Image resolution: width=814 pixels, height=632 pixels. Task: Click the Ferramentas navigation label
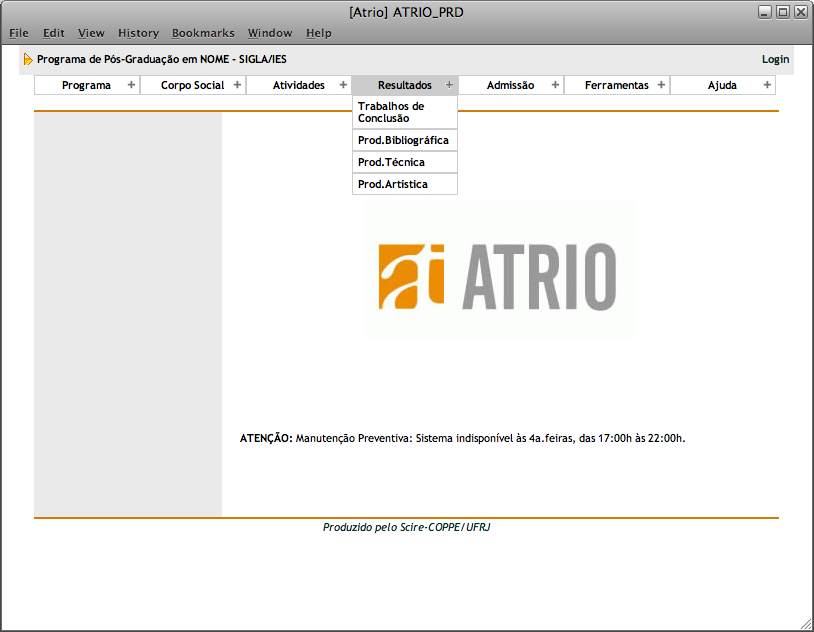(x=616, y=85)
